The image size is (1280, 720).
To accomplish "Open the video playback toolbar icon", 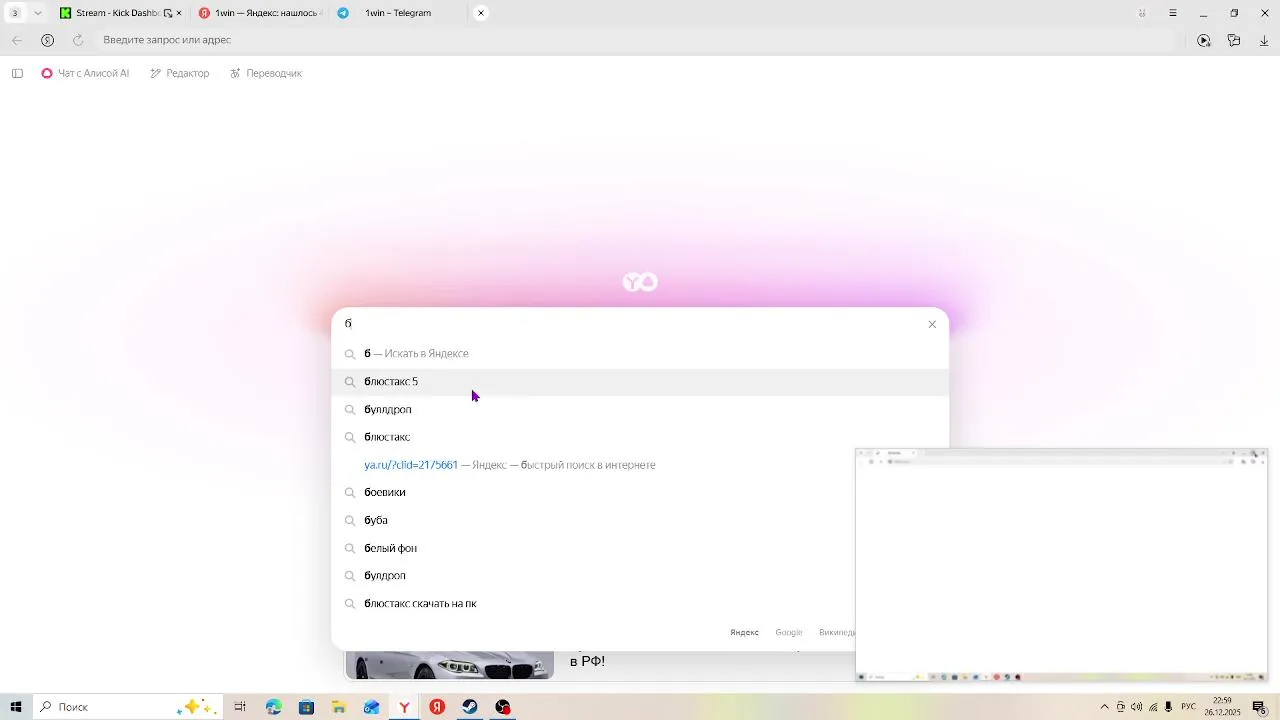I will [1204, 40].
